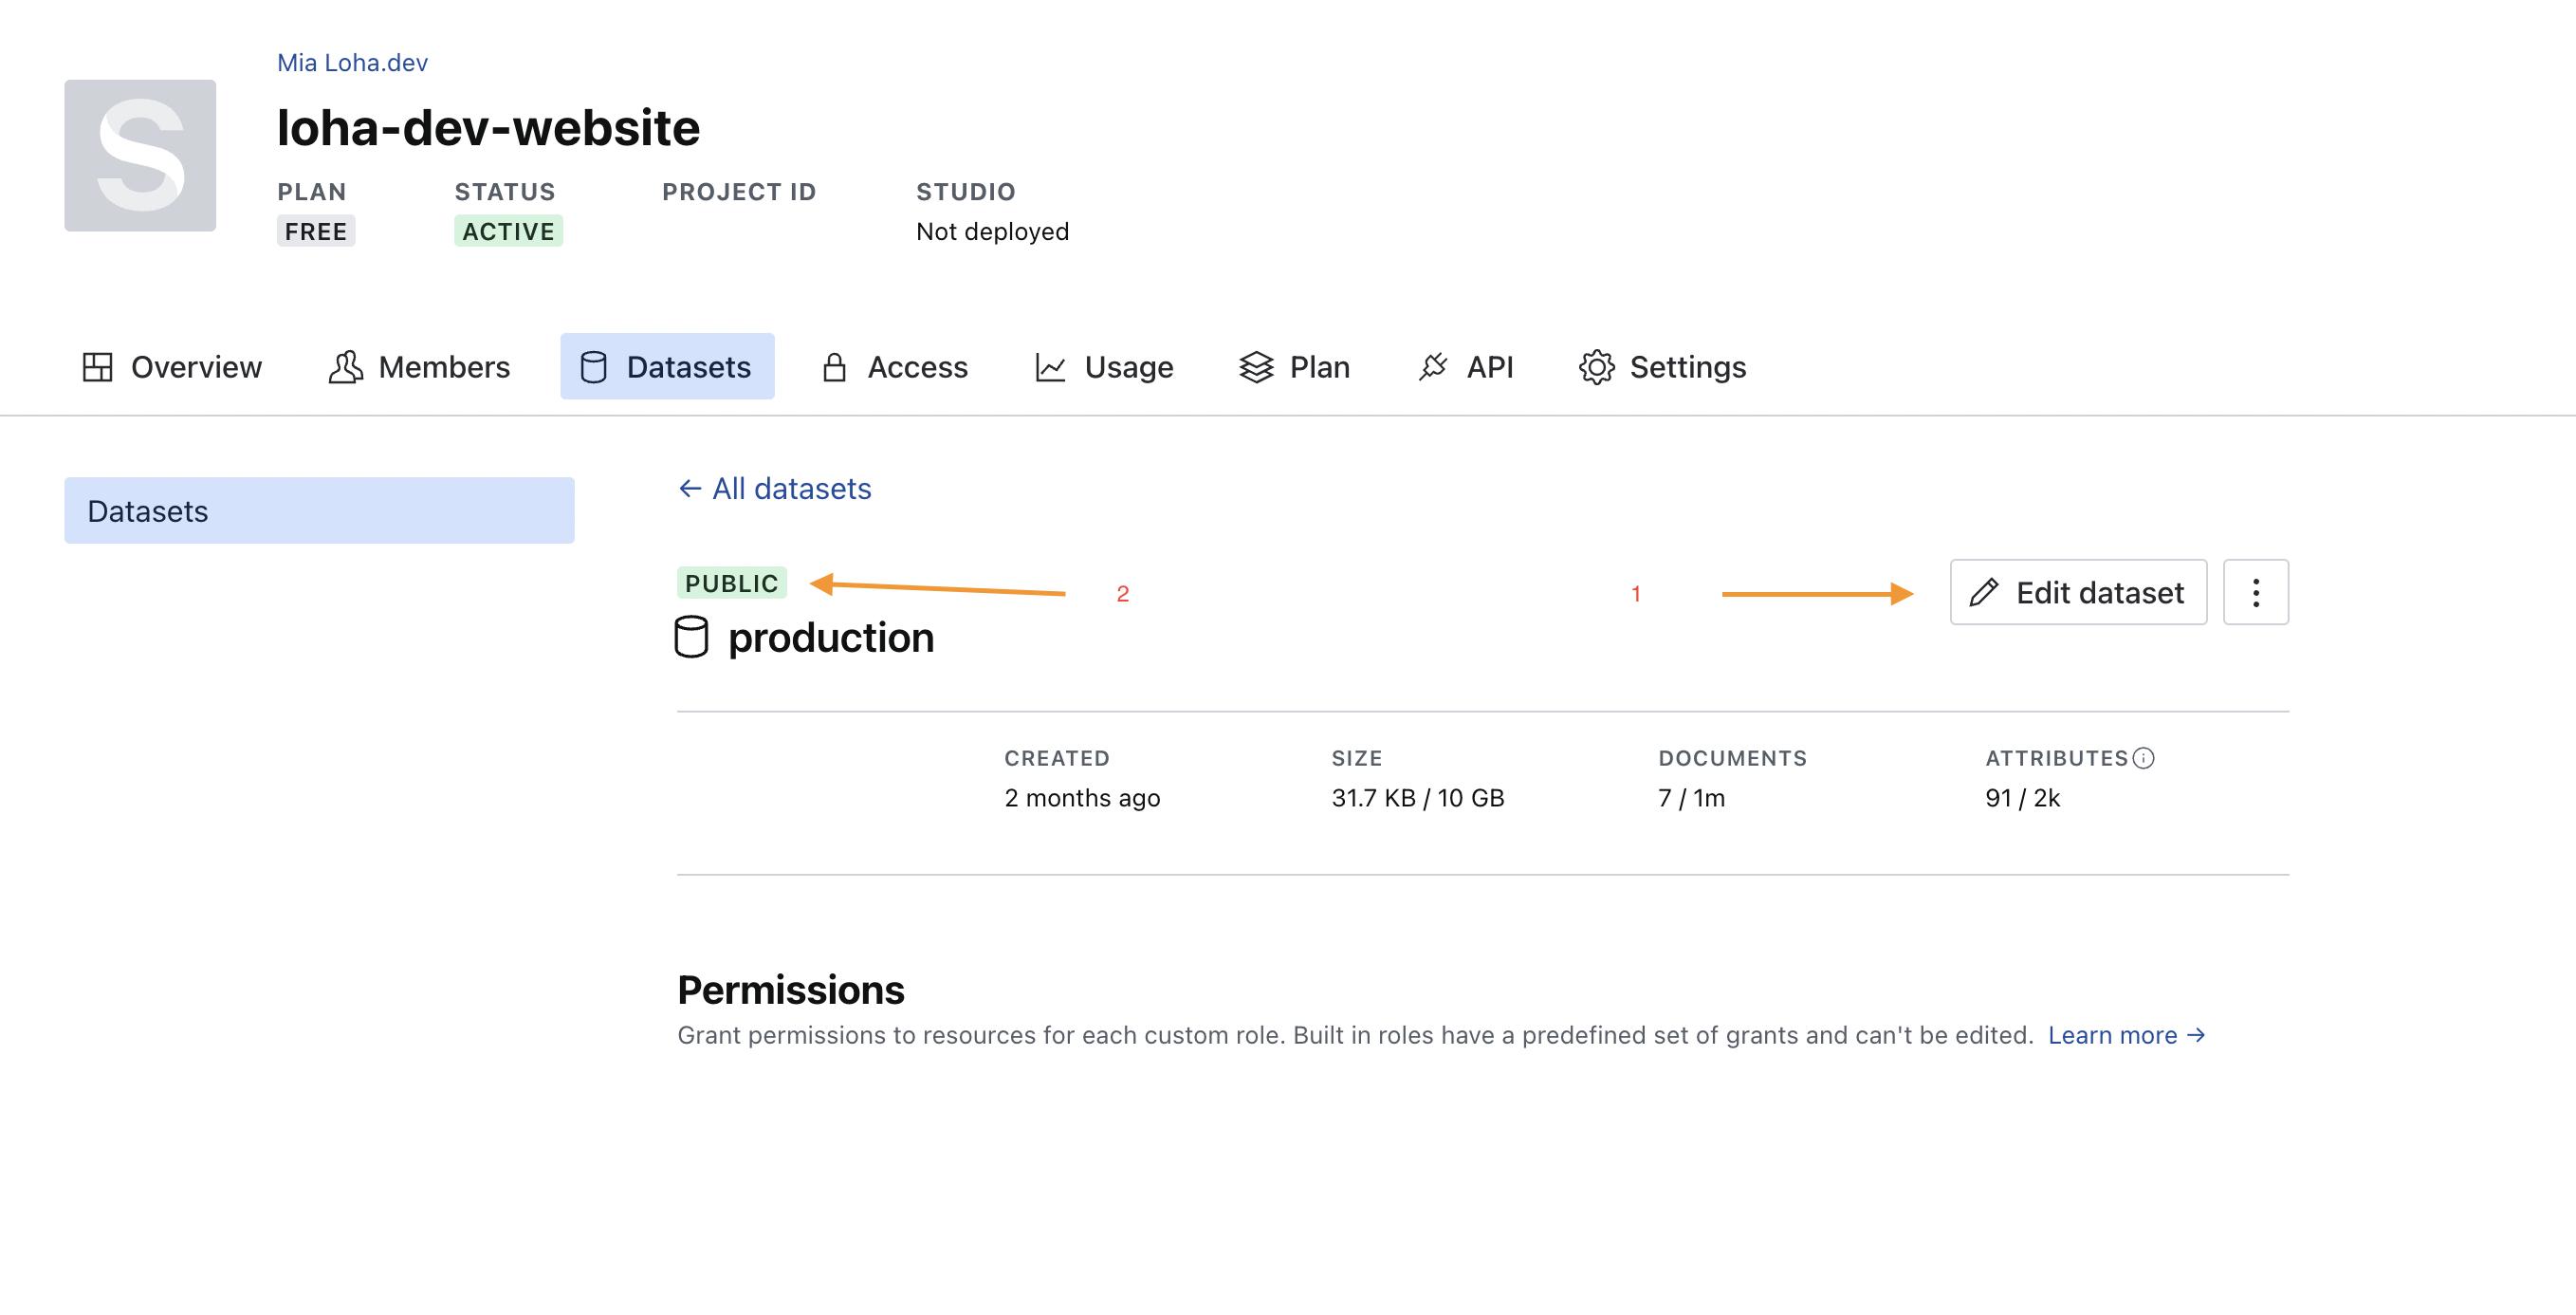Click the Plan layers icon
Image resolution: width=2576 pixels, height=1315 pixels.
1256,367
